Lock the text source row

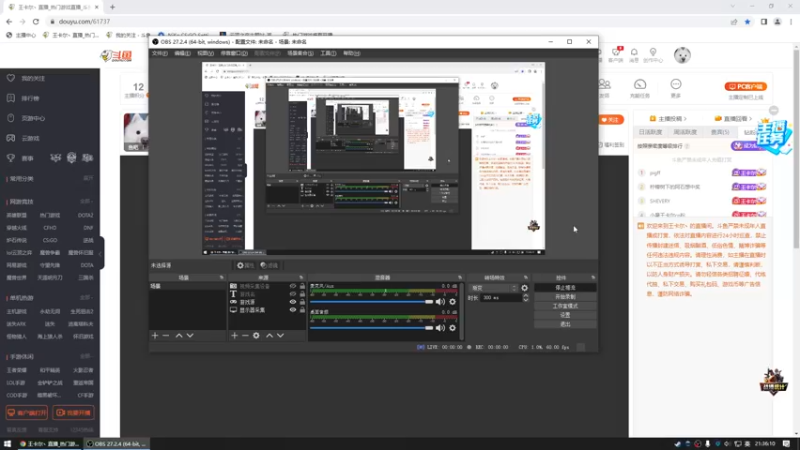(x=302, y=294)
